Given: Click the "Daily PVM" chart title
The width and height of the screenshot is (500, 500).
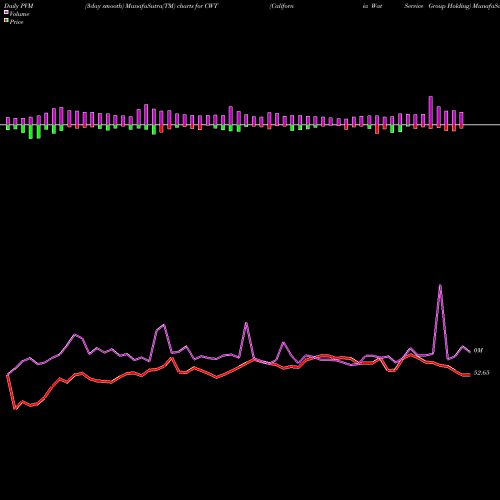Looking at the screenshot, I should [19, 6].
